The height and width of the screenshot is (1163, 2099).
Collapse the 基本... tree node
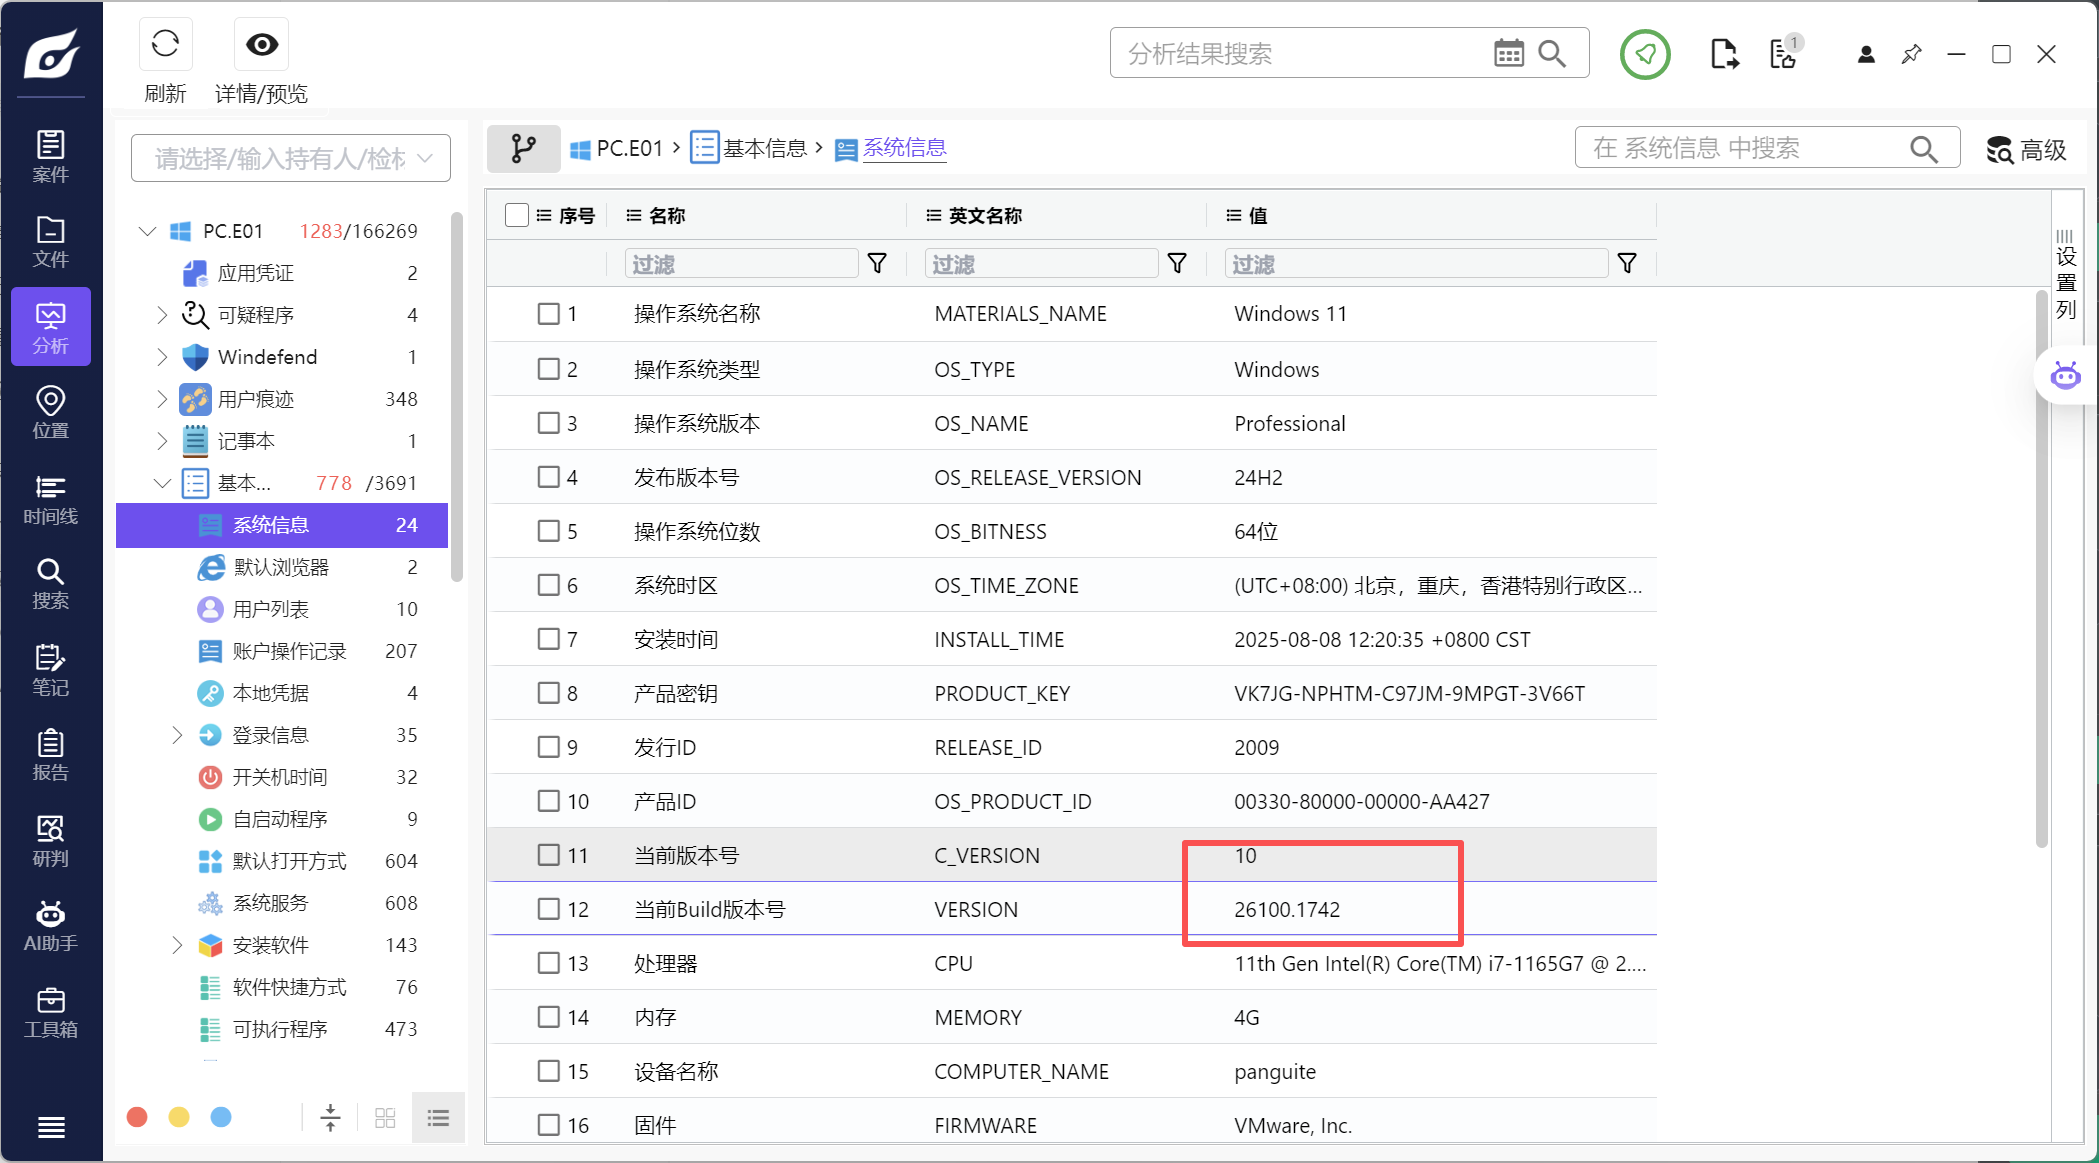[x=162, y=483]
